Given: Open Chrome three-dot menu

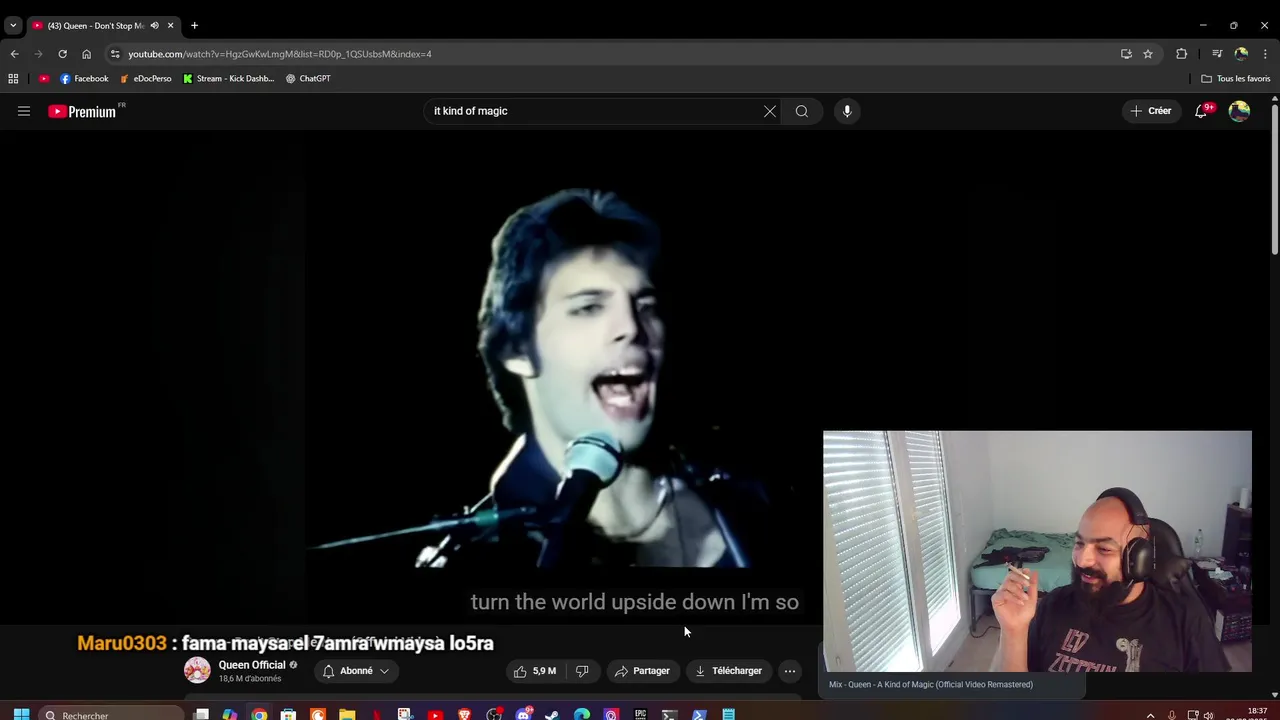Looking at the screenshot, I should pyautogui.click(x=1265, y=54).
